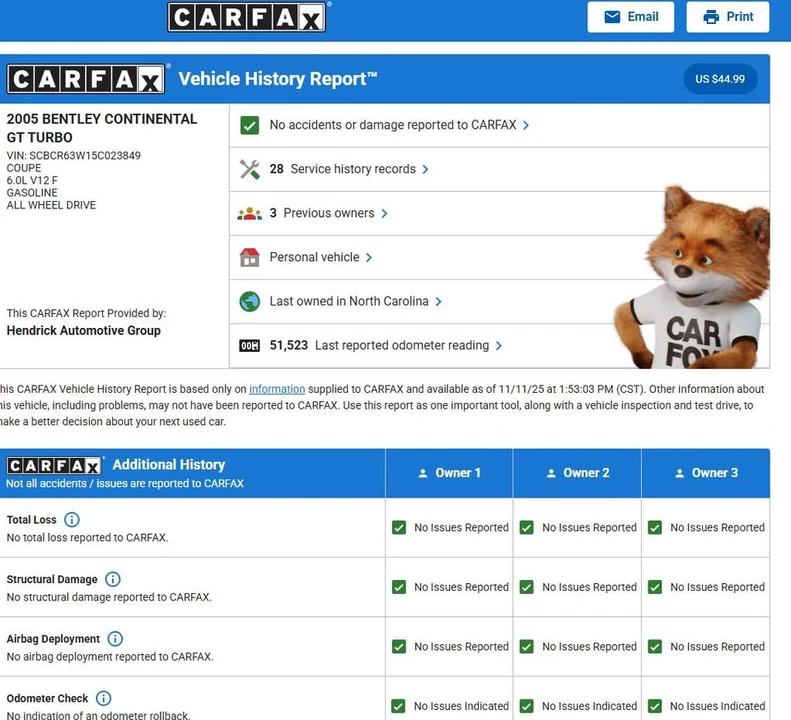Viewport: 791px width, 720px height.
Task: Select the Owner 2 column header
Action: 577,473
